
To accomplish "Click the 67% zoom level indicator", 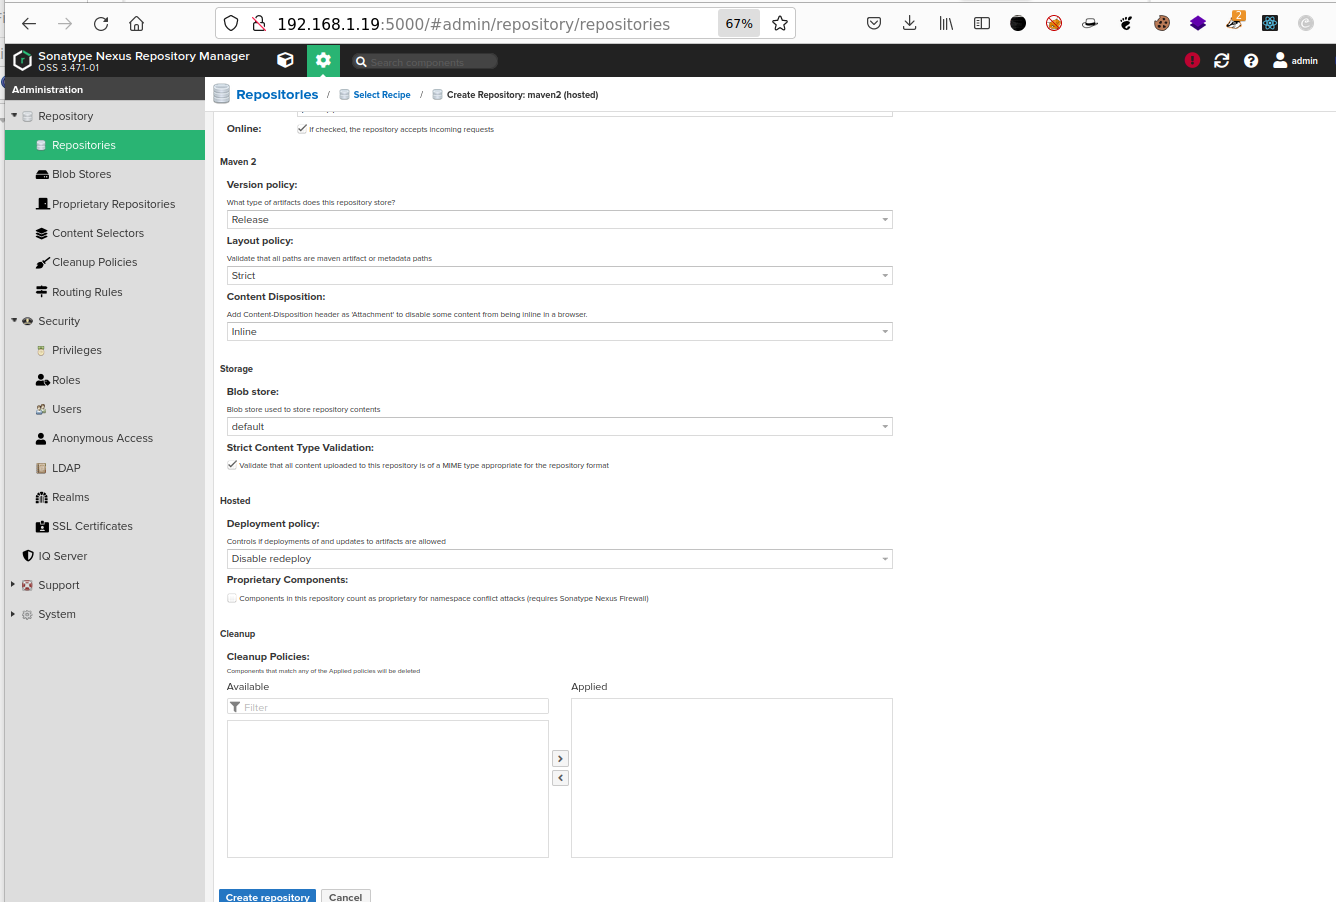I will 739,24.
